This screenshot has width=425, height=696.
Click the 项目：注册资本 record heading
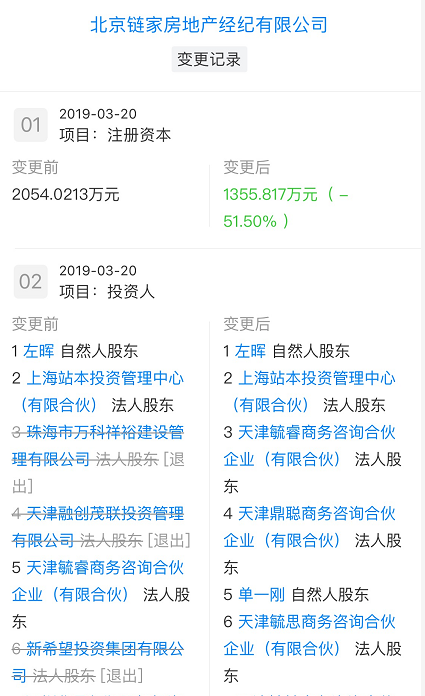point(115,135)
